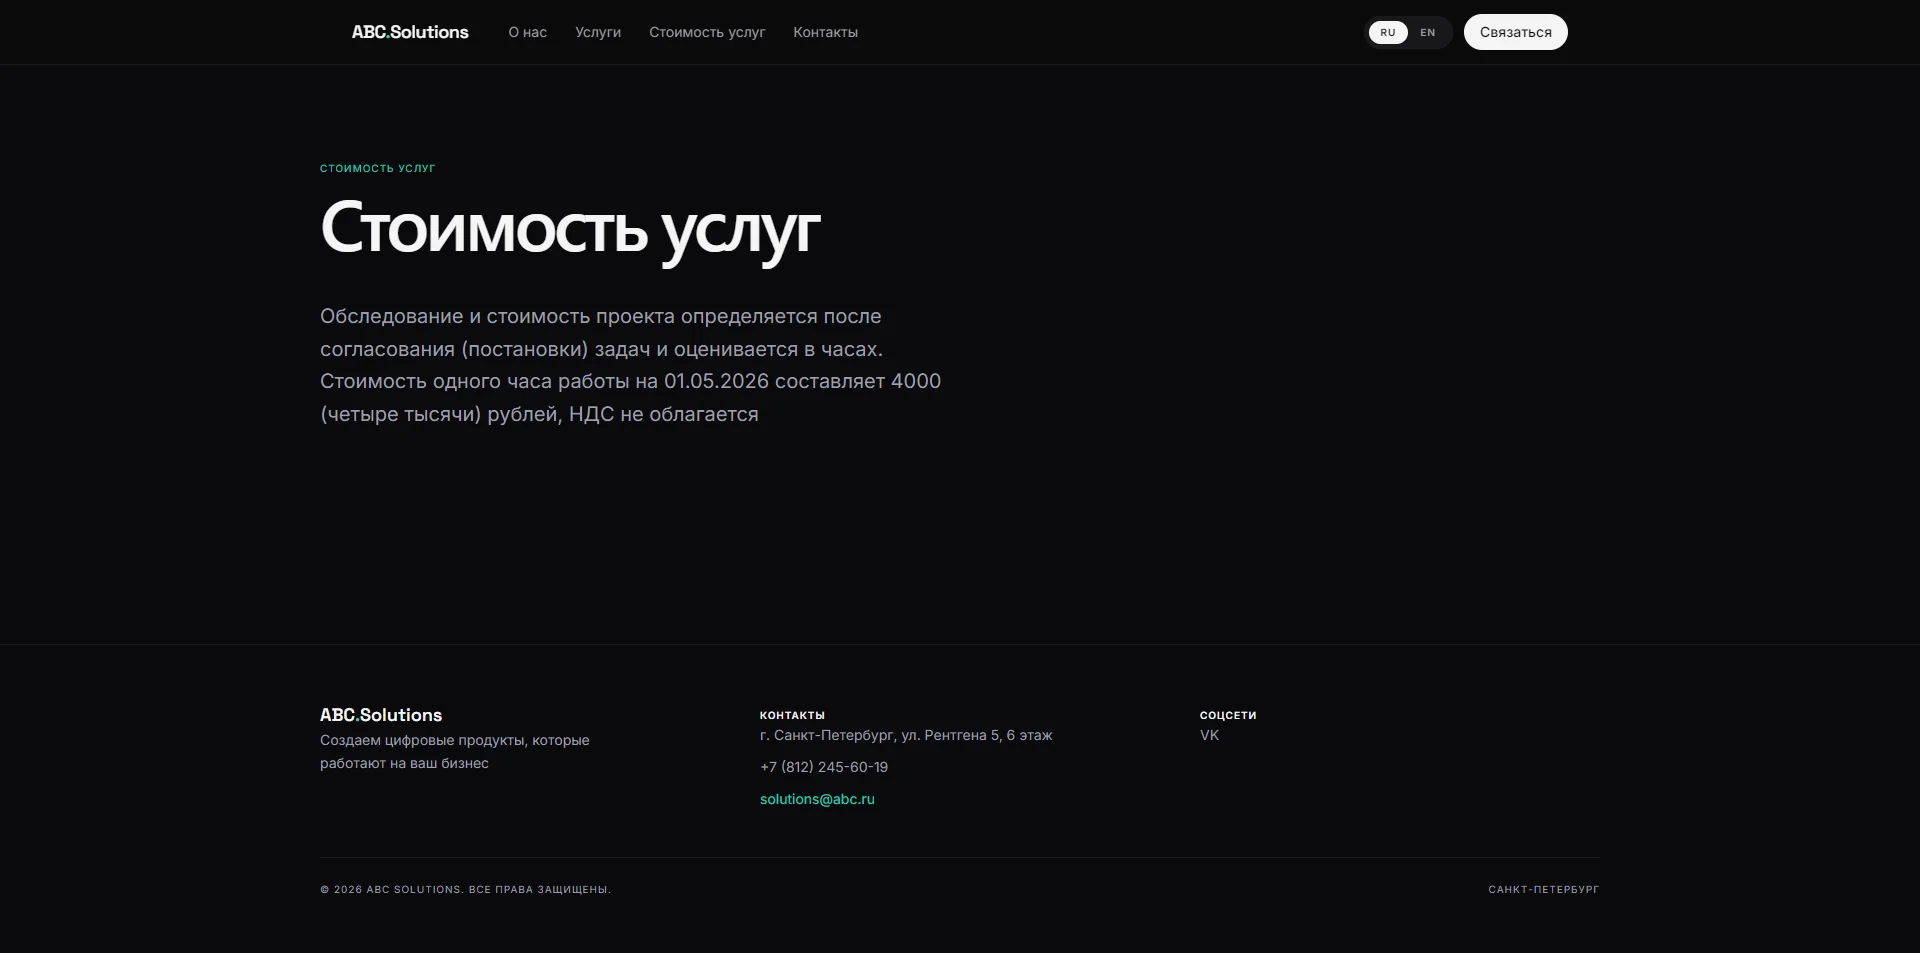The width and height of the screenshot is (1920, 953).
Task: Call the phone number +7 (812) 245-60-19
Action: tap(824, 767)
